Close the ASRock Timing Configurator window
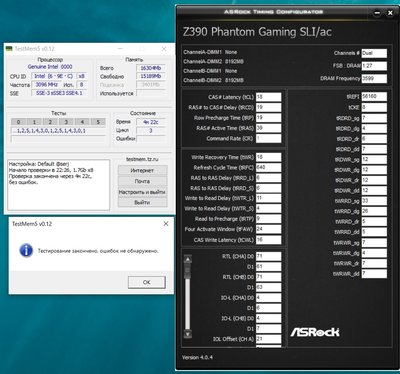Screen dimensions: 400x374 390,13
